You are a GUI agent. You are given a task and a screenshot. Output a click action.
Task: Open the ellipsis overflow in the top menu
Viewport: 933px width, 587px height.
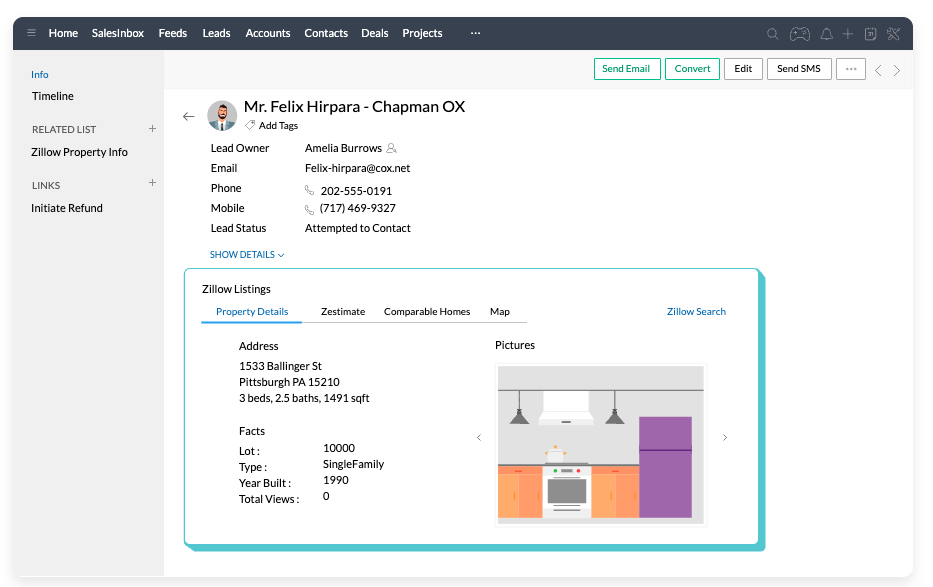(x=474, y=33)
